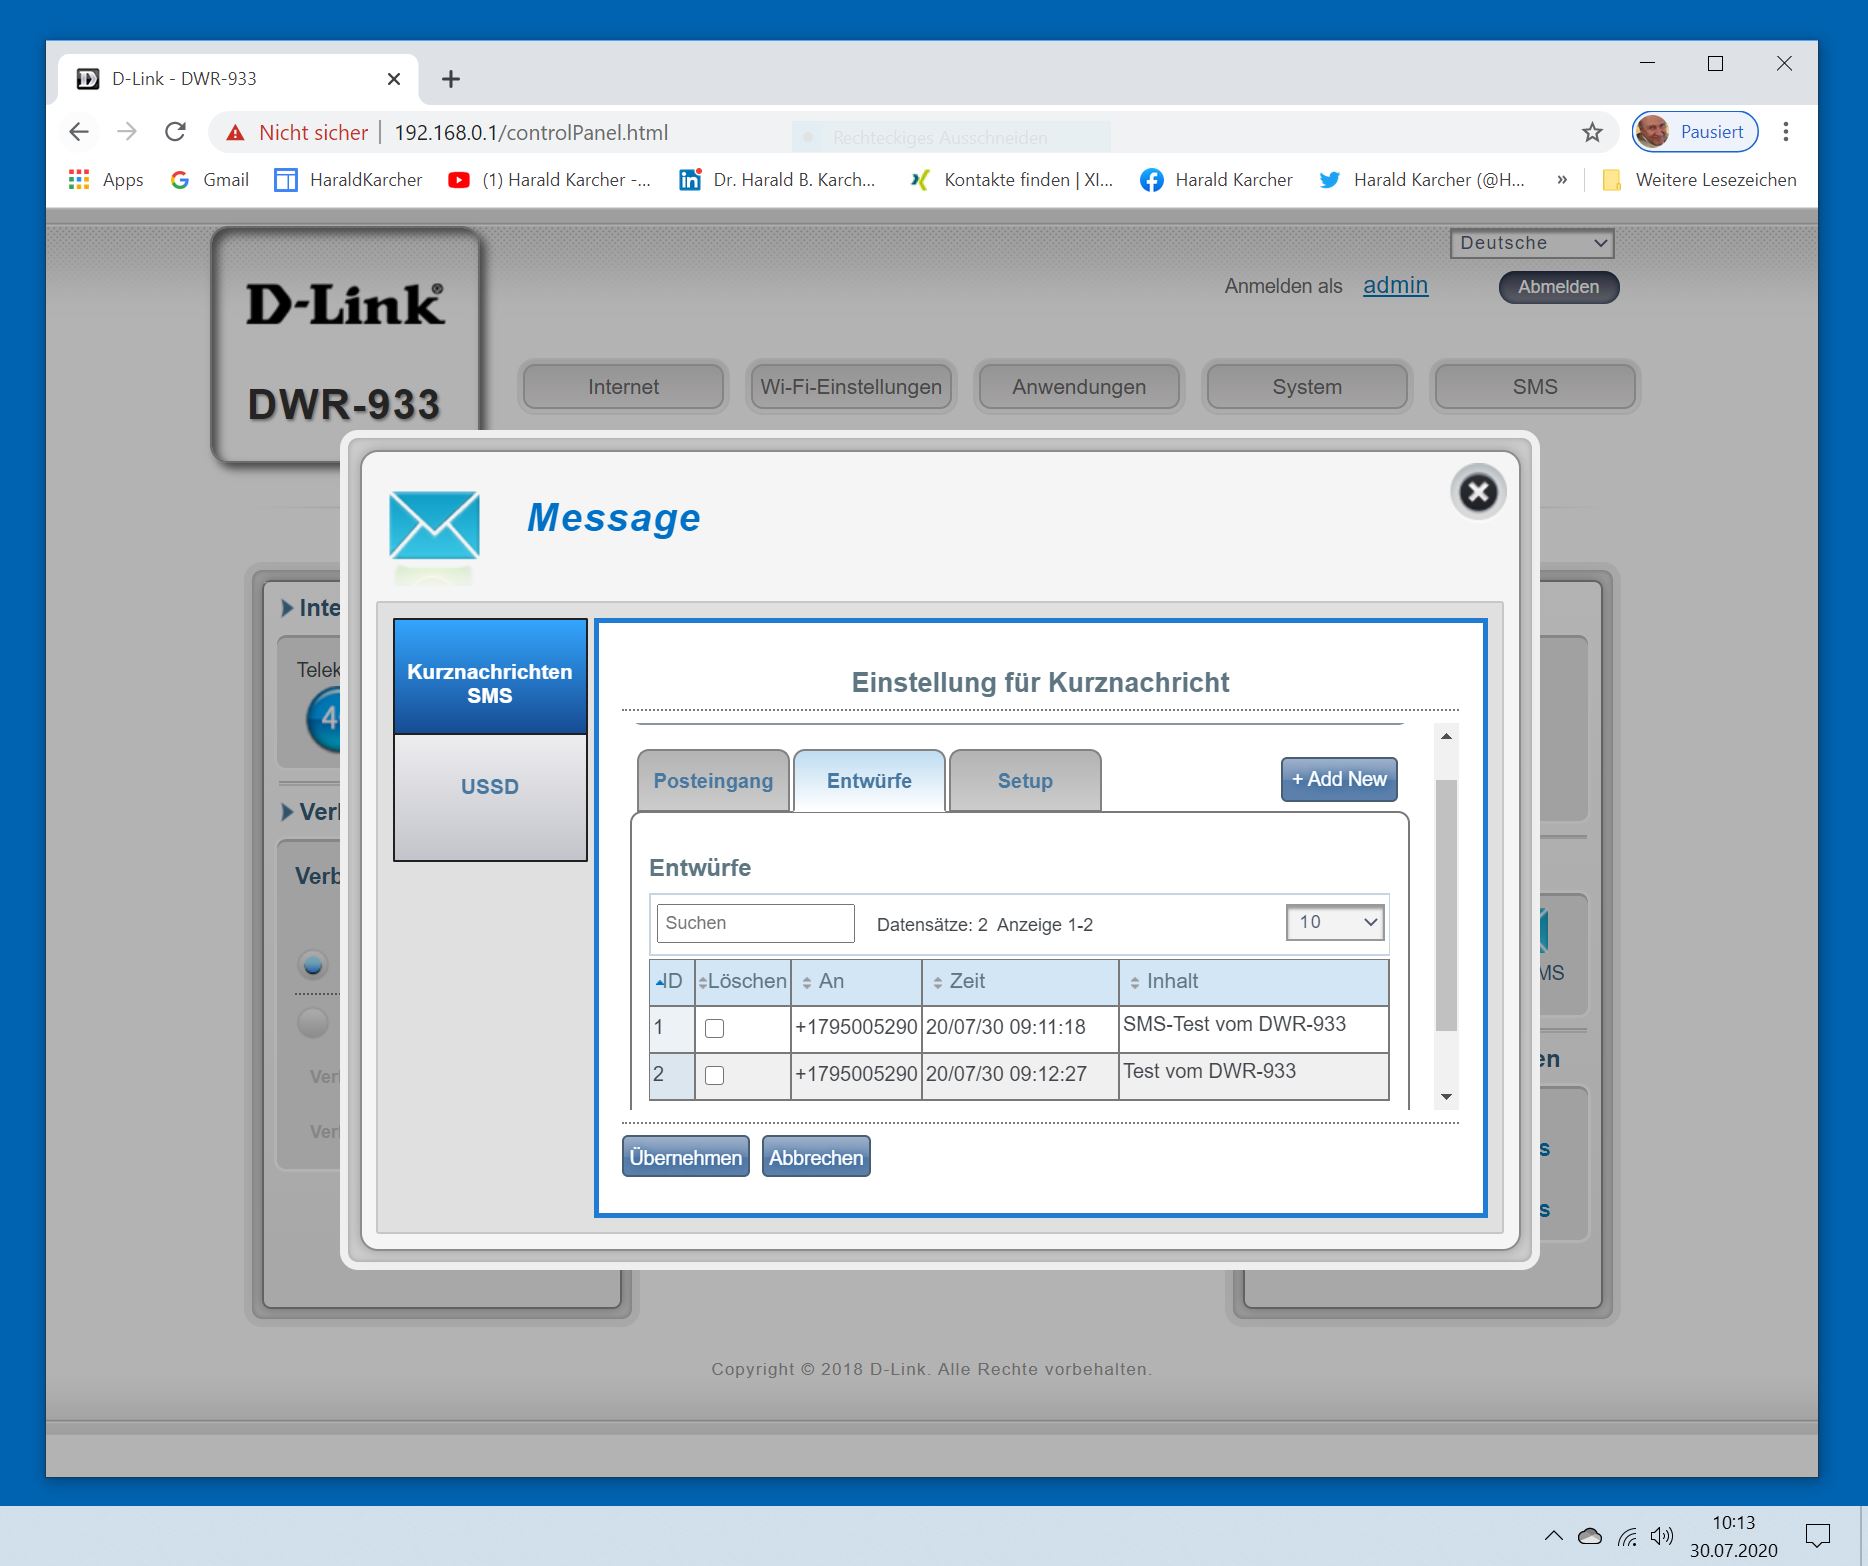Click the draft content 'Test vom DWR-933'
Viewport: 1868px width, 1566px height.
(1209, 1071)
